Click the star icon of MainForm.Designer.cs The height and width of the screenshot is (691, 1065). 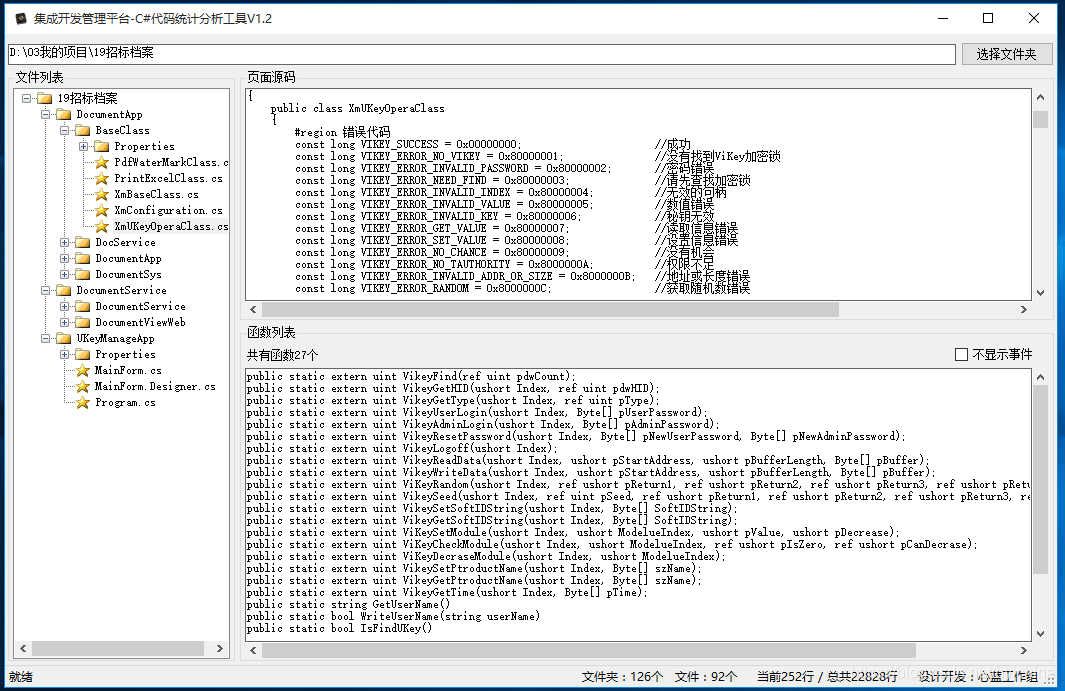tap(83, 386)
